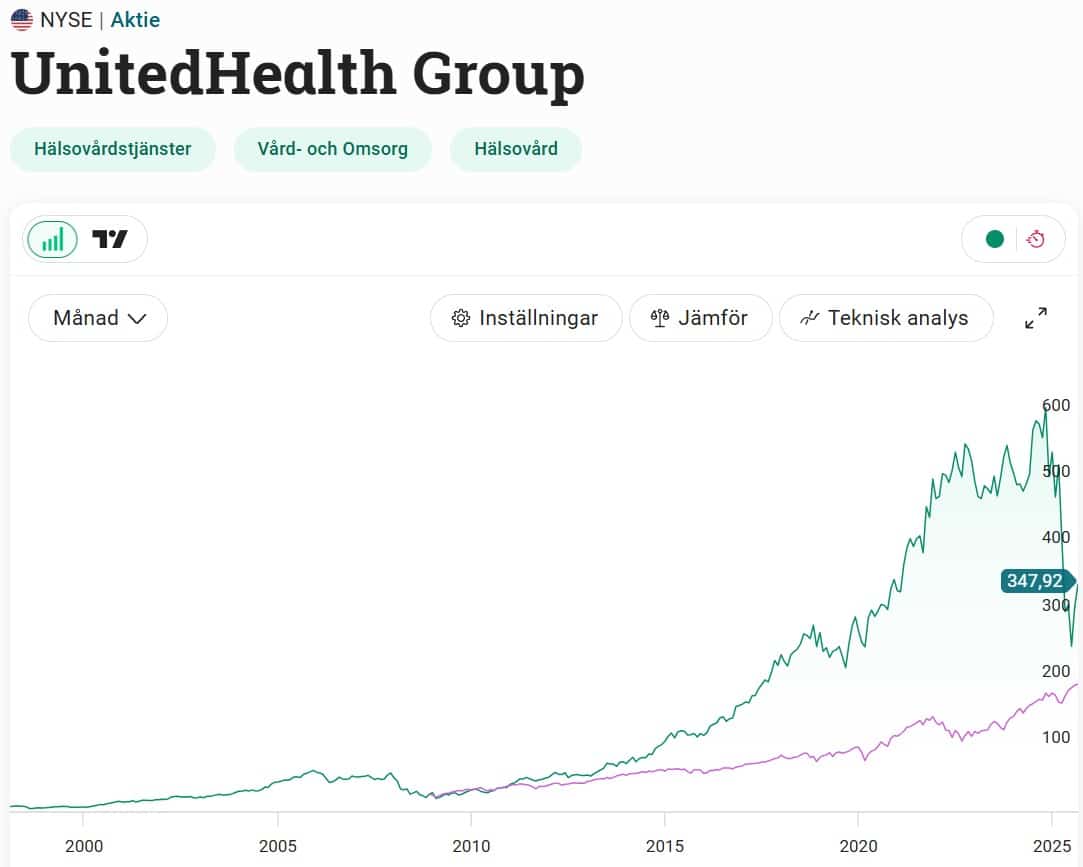
Task: Click the 347,92 current price label
Action: coord(1035,581)
